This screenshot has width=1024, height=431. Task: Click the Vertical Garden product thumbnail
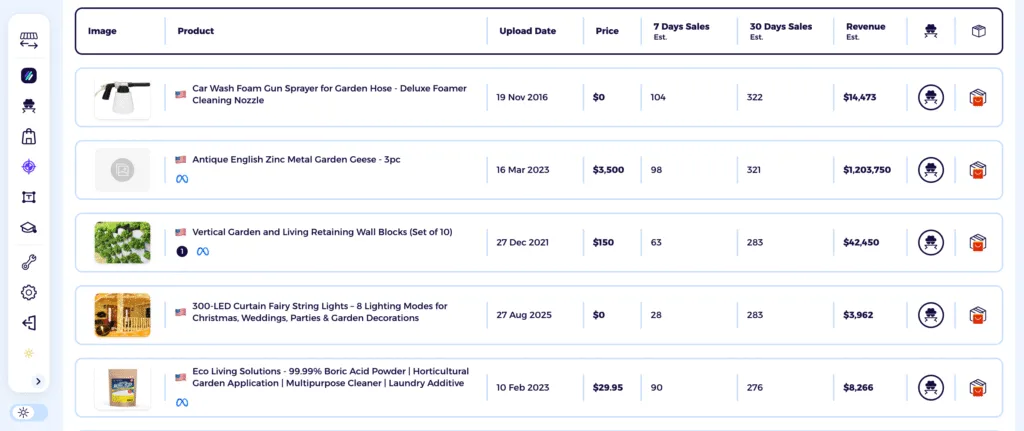122,243
